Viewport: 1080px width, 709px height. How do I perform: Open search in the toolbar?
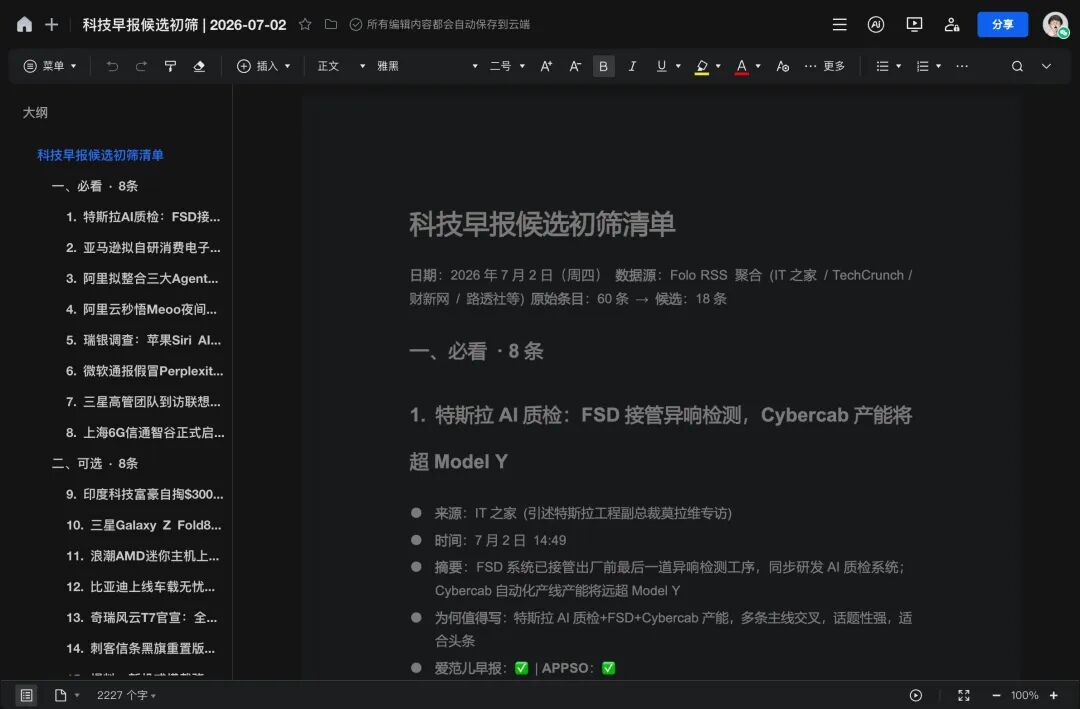click(x=1017, y=66)
